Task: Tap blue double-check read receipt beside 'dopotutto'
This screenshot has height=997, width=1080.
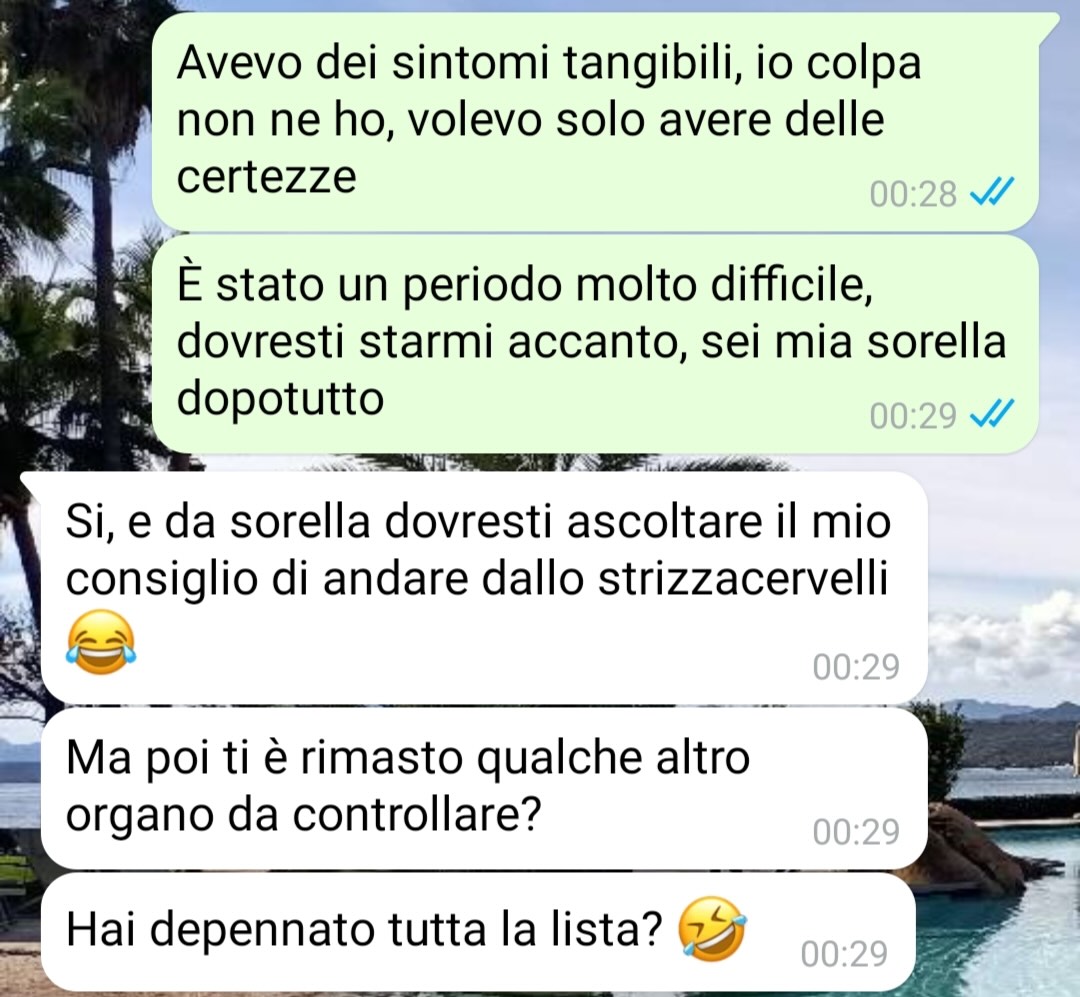Action: [992, 414]
